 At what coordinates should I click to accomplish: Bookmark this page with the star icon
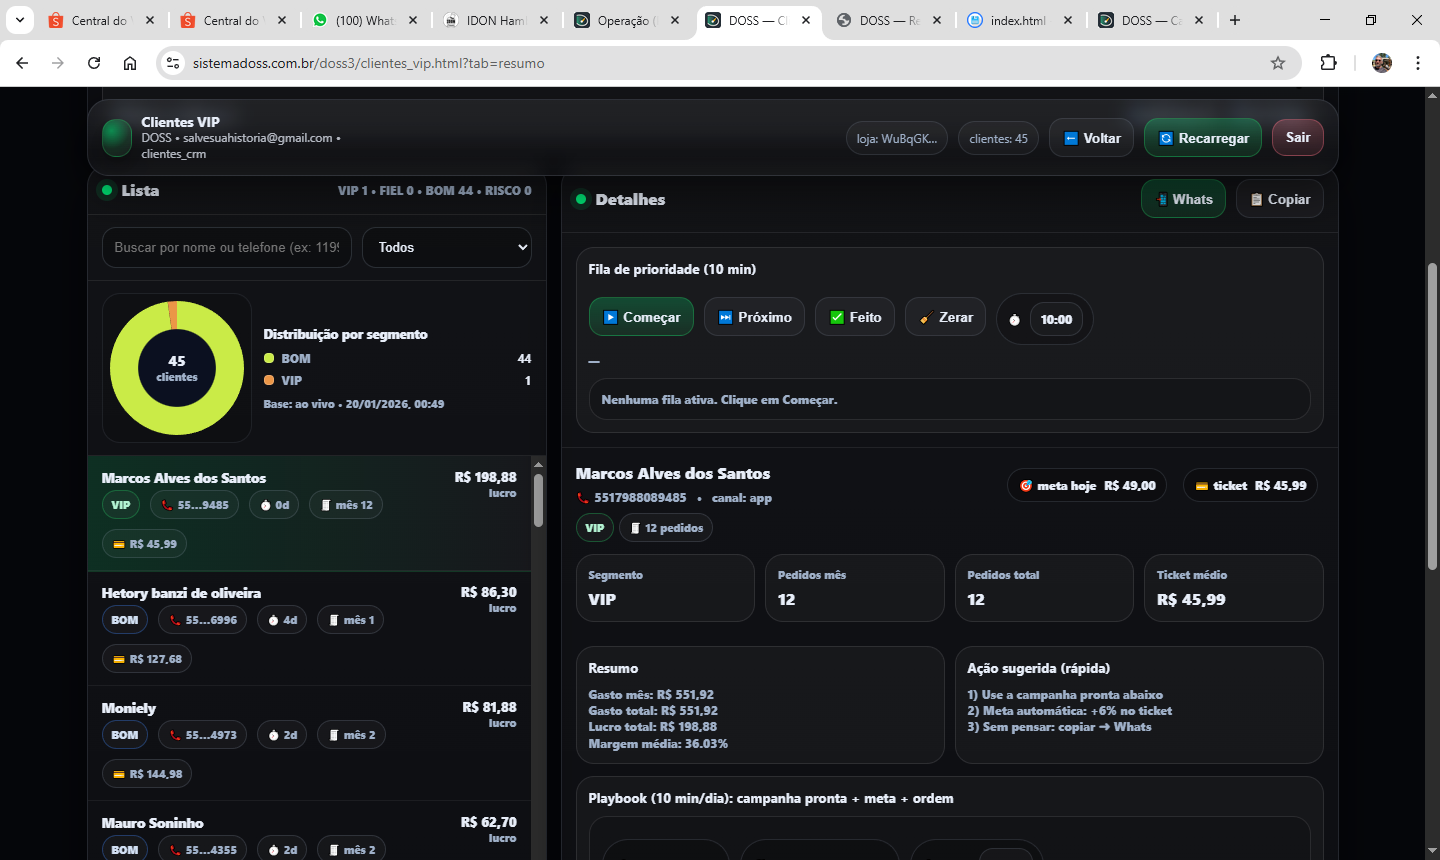(1277, 63)
